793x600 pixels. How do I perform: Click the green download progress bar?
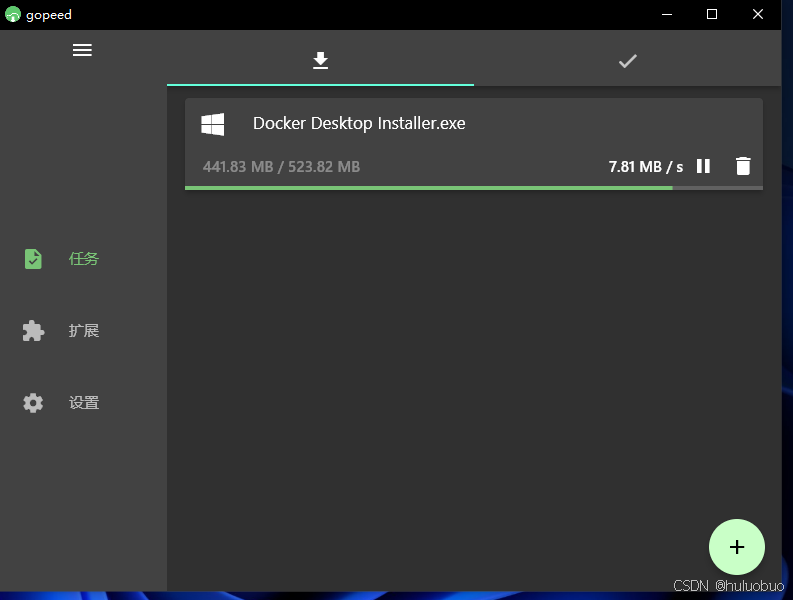click(474, 188)
